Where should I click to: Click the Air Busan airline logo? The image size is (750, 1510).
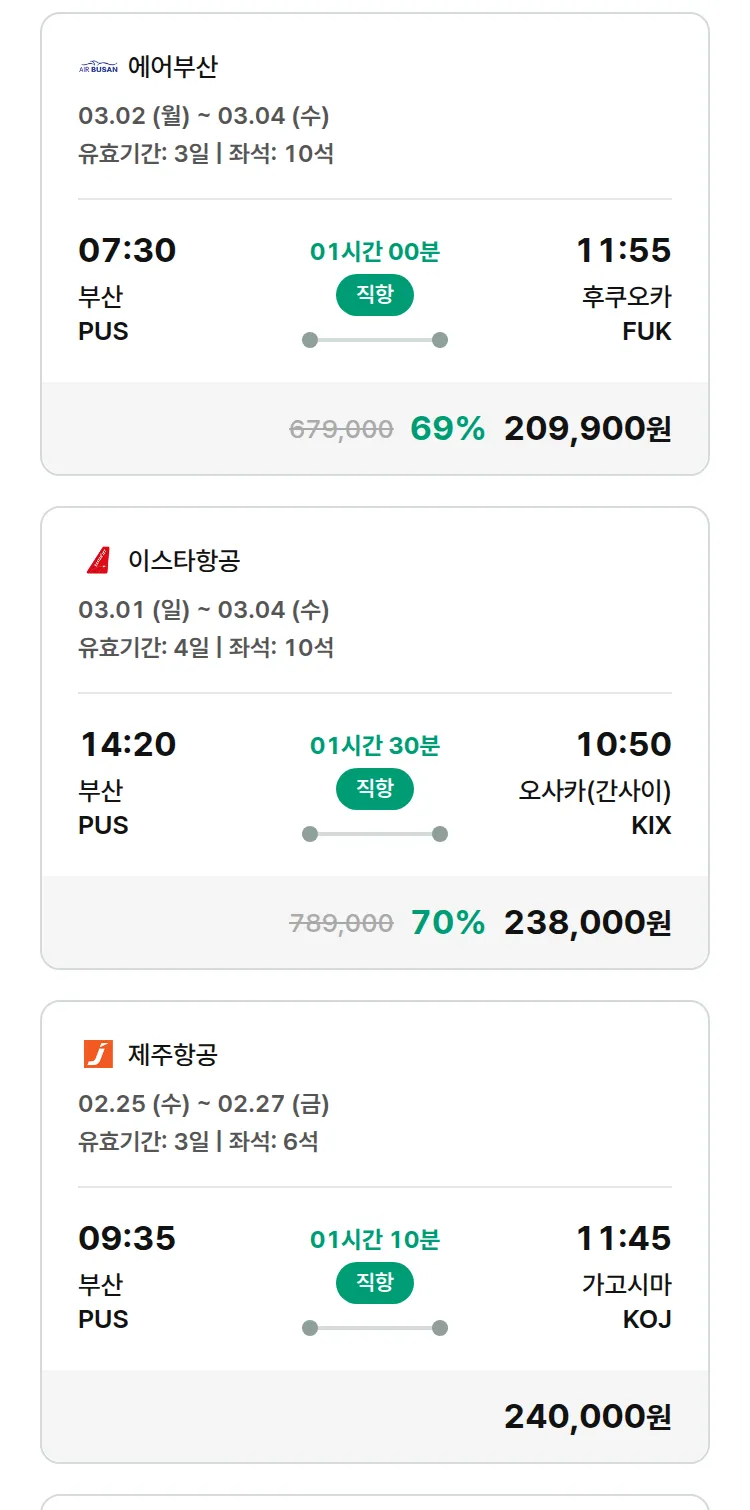click(98, 68)
